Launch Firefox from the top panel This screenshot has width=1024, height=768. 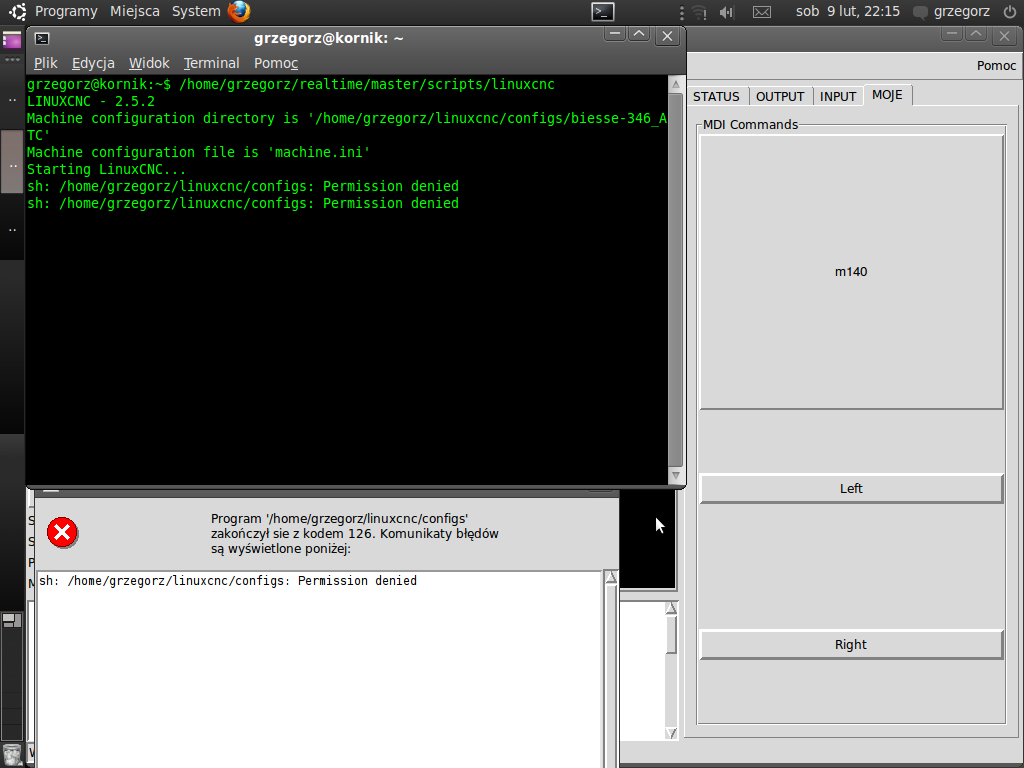[x=239, y=11]
